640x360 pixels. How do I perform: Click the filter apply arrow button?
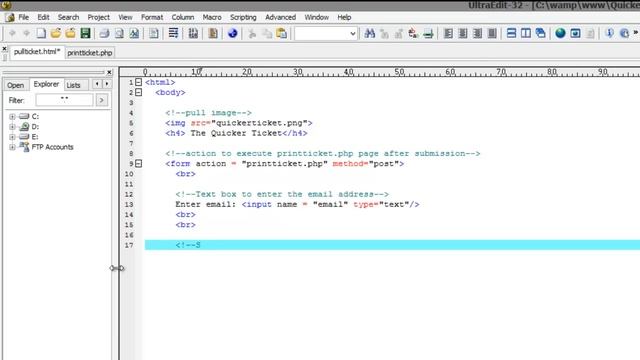point(102,100)
